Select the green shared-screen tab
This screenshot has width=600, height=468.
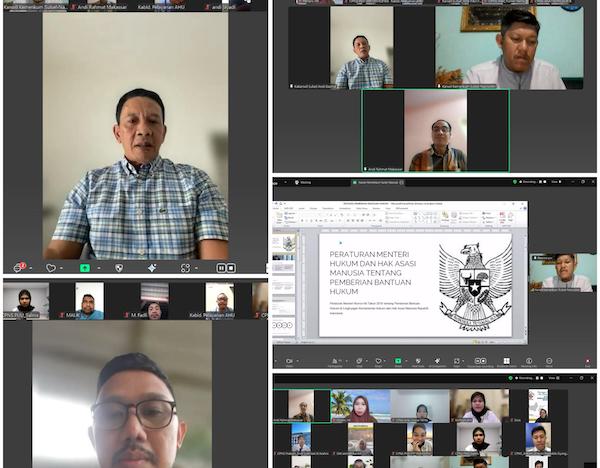point(378,183)
